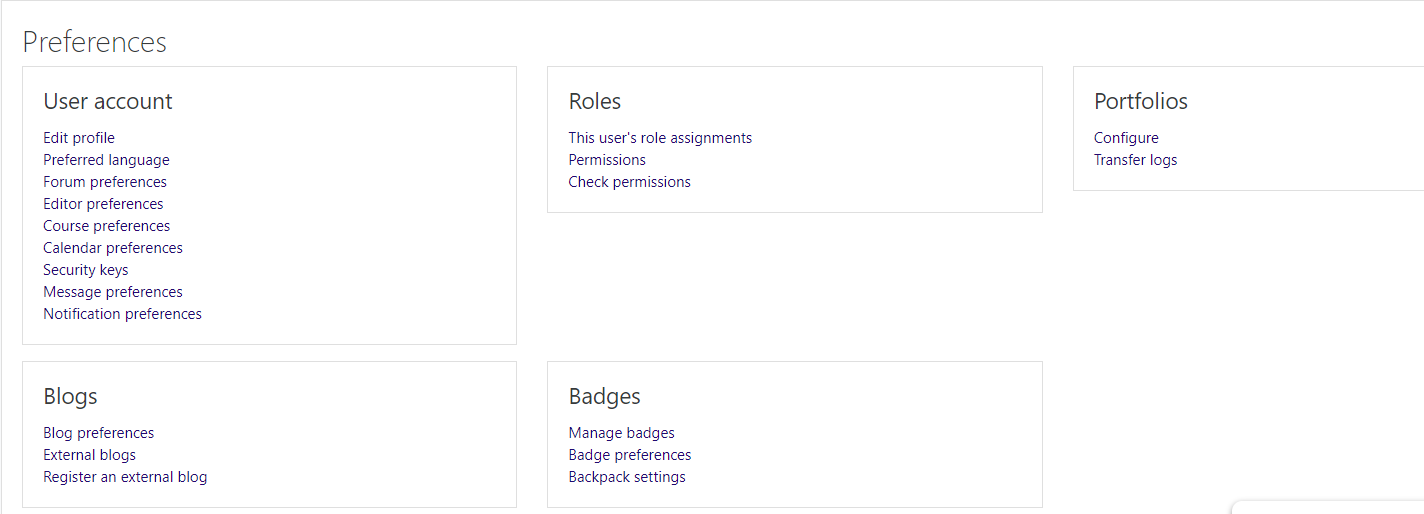Click Check permissions link
This screenshot has height=514, width=1424.
[x=629, y=182]
